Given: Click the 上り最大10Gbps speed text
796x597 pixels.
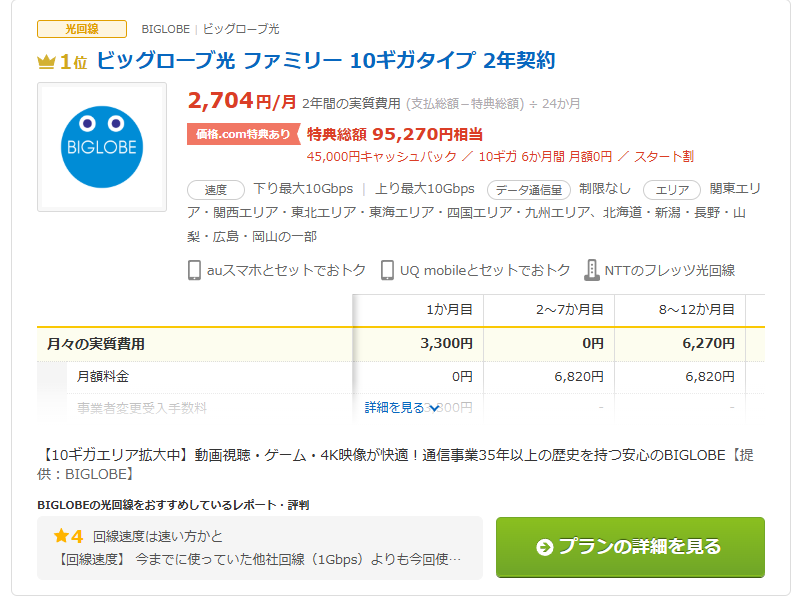Looking at the screenshot, I should pyautogui.click(x=424, y=189).
